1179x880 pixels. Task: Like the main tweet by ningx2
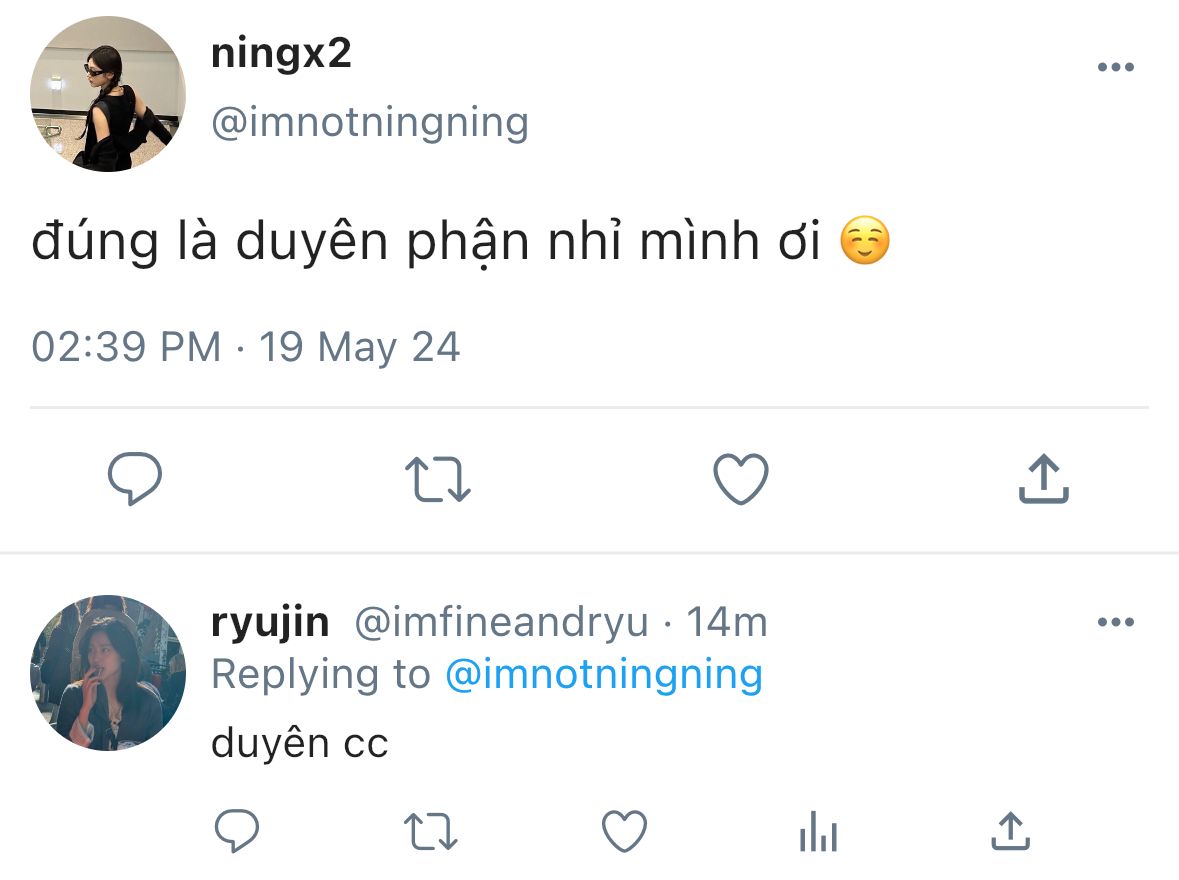[741, 479]
